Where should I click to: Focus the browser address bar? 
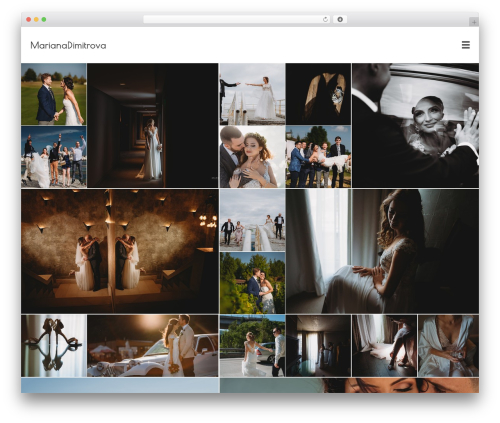coord(236,19)
